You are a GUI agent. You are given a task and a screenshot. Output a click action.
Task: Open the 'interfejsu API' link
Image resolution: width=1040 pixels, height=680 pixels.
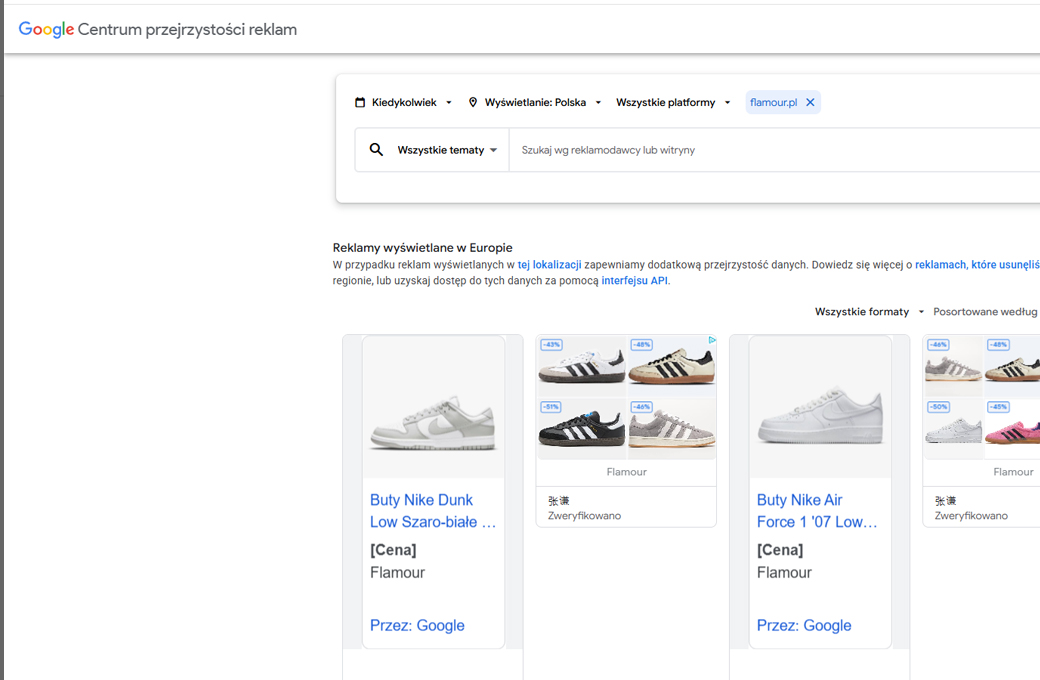click(x=634, y=281)
